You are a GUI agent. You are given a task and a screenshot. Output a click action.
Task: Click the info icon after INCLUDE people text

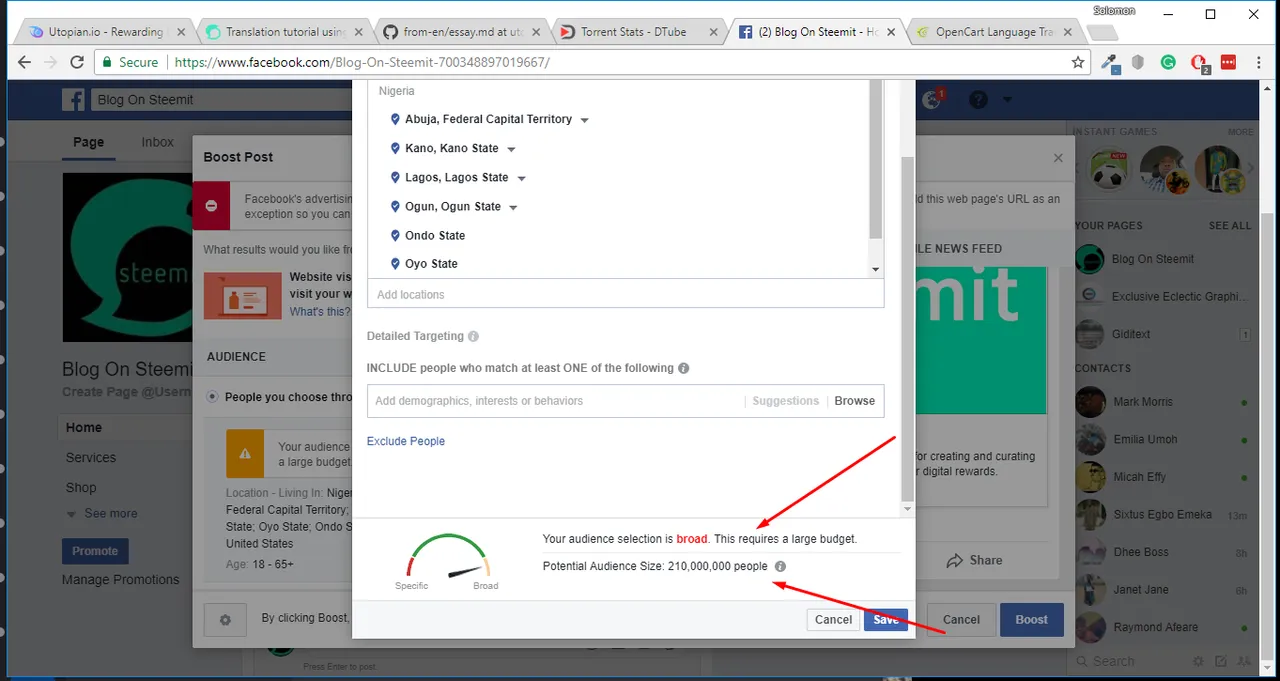click(684, 368)
